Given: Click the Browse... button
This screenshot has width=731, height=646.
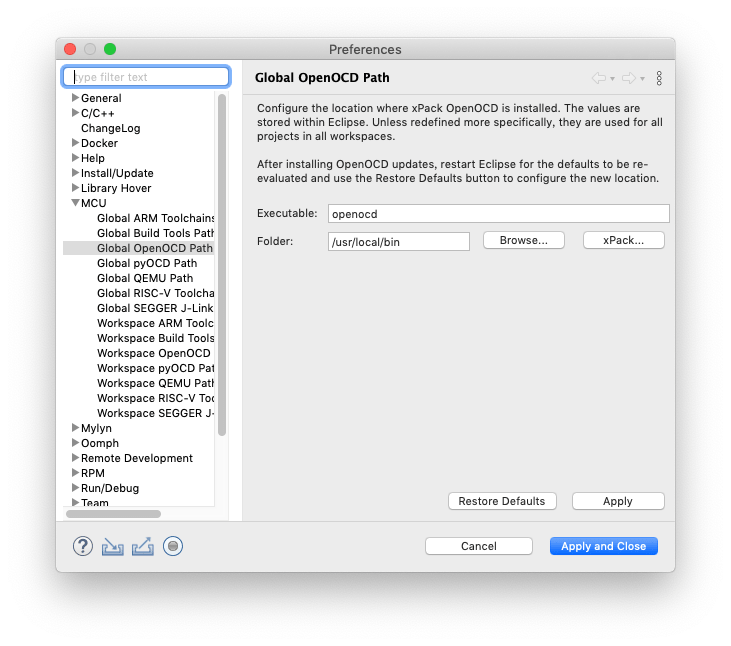Looking at the screenshot, I should click(x=524, y=241).
